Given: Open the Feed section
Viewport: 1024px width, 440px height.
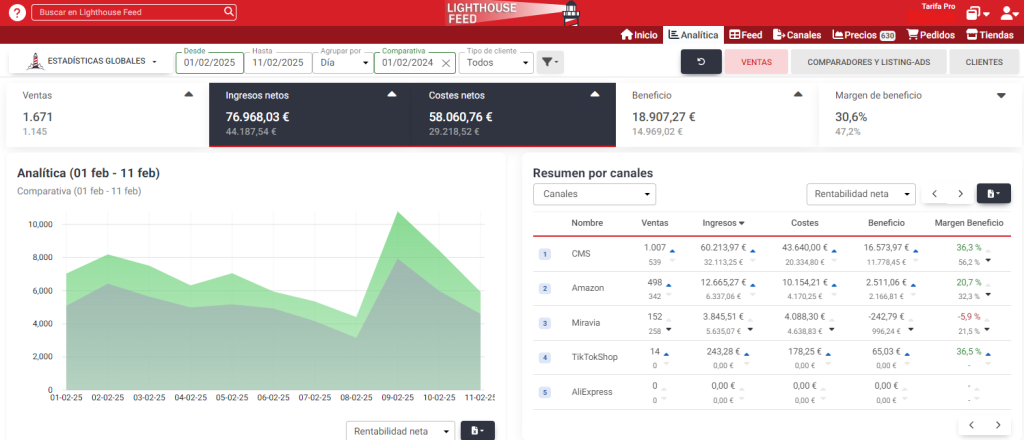Looking at the screenshot, I should [x=746, y=35].
